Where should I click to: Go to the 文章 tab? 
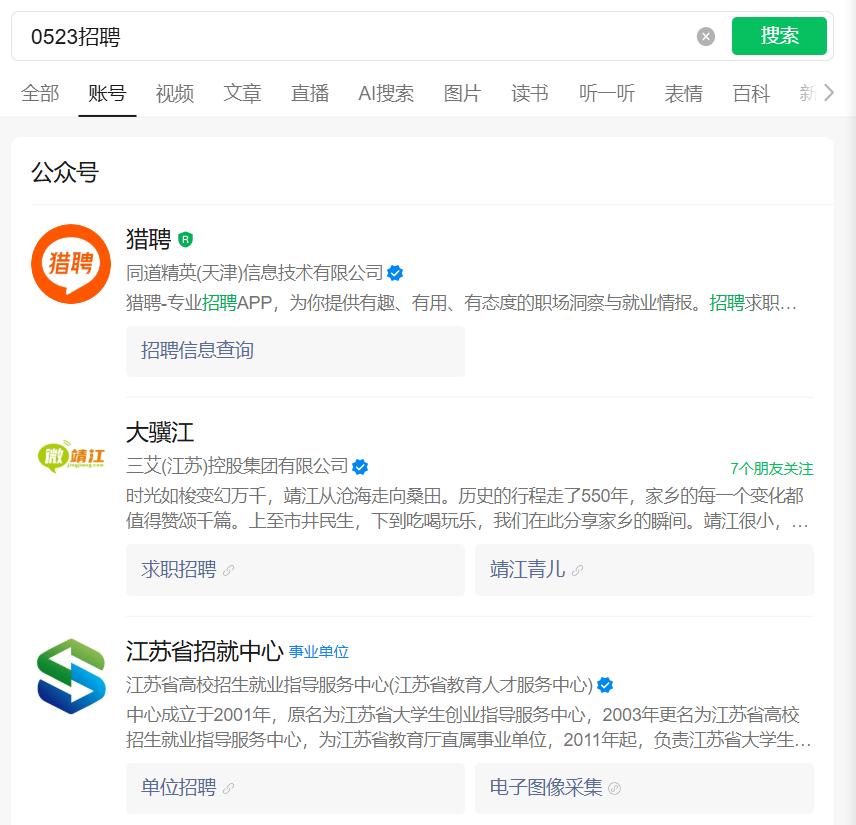pos(242,93)
